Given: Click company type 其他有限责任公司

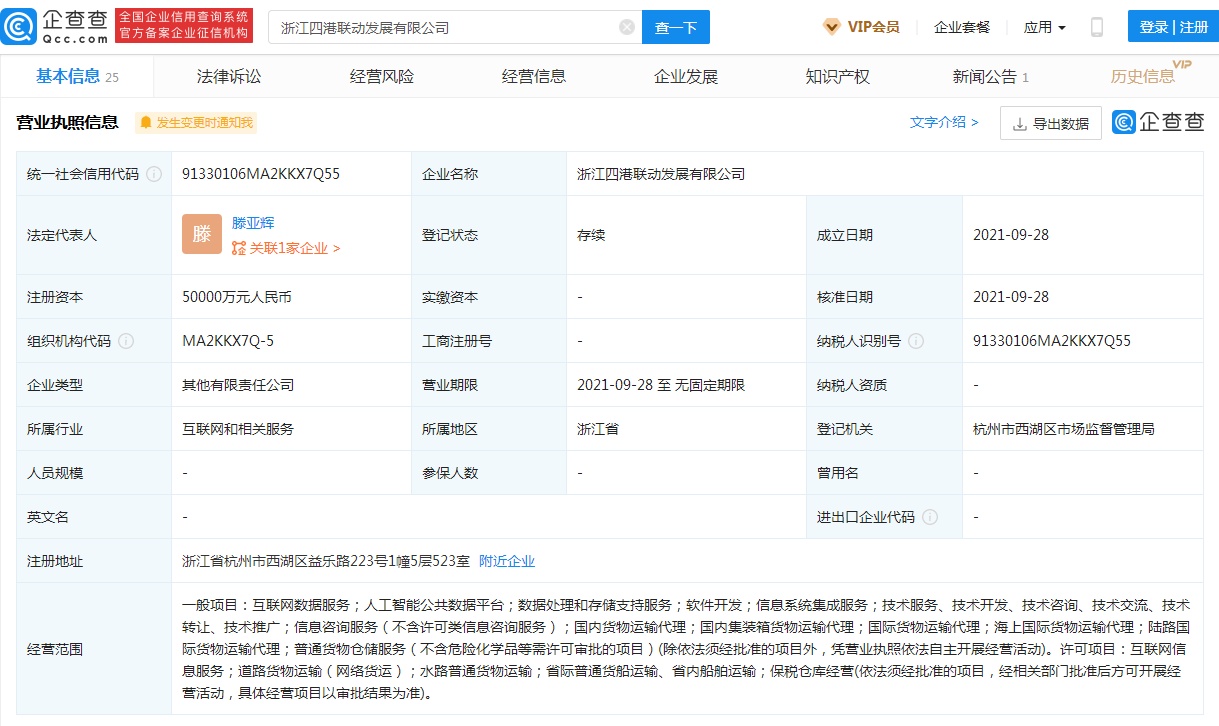Looking at the screenshot, I should [x=238, y=385].
